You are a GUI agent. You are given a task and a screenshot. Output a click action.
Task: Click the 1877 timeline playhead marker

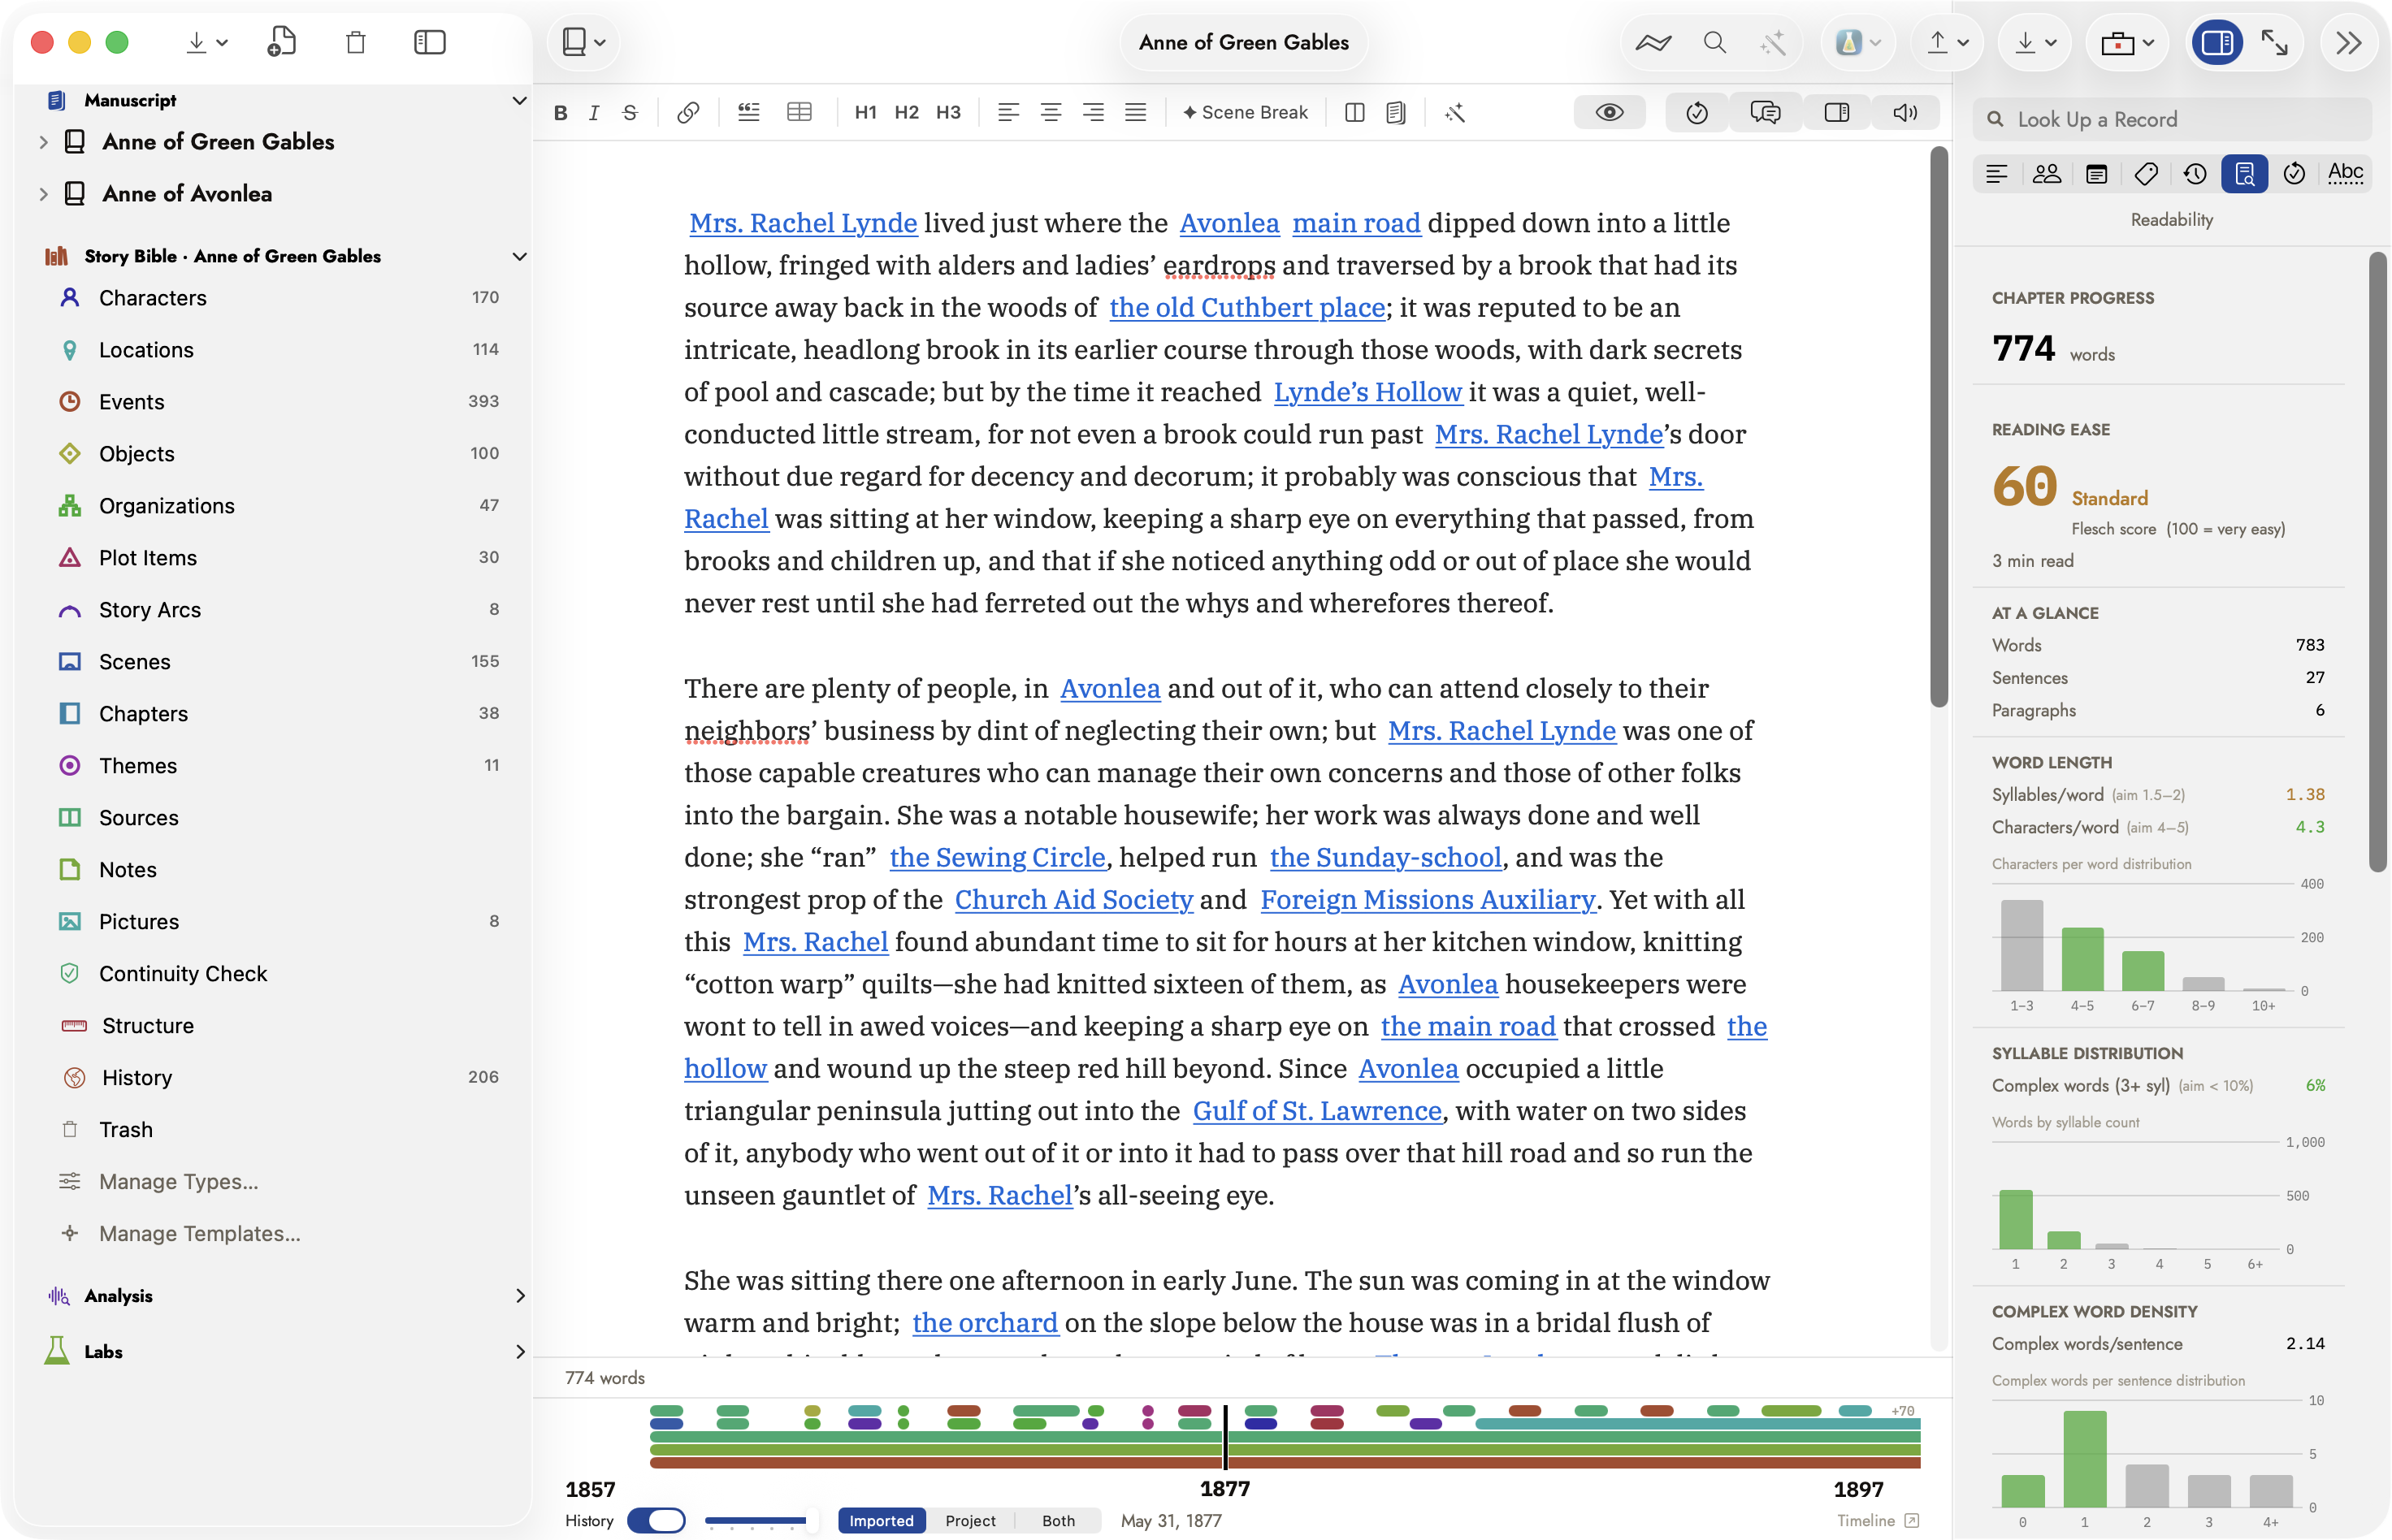(1225, 1437)
